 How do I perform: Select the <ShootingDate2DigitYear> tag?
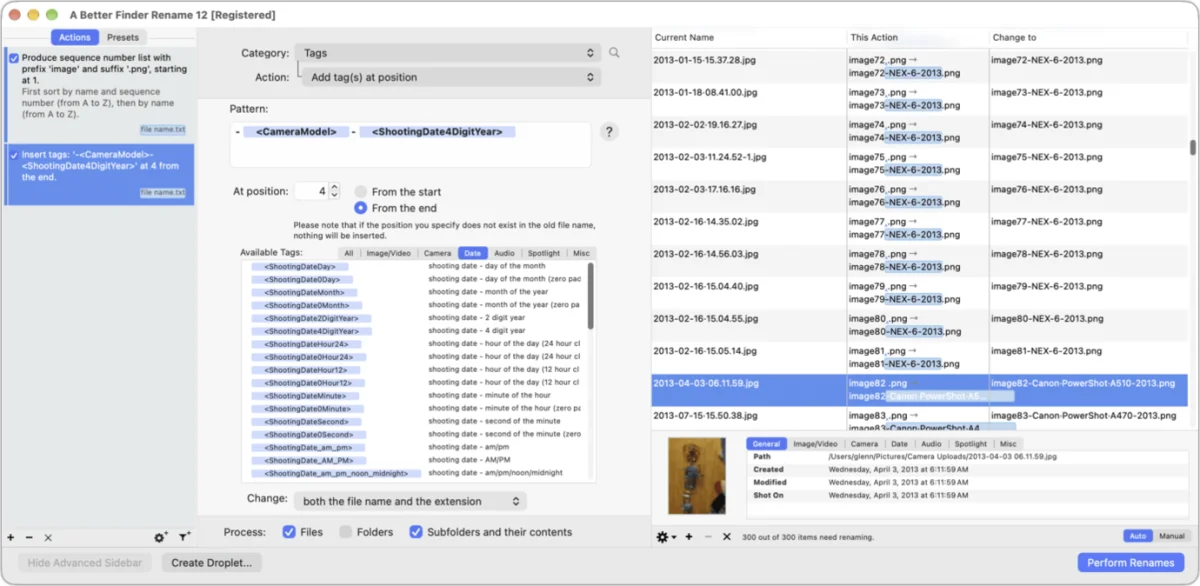tap(312, 318)
